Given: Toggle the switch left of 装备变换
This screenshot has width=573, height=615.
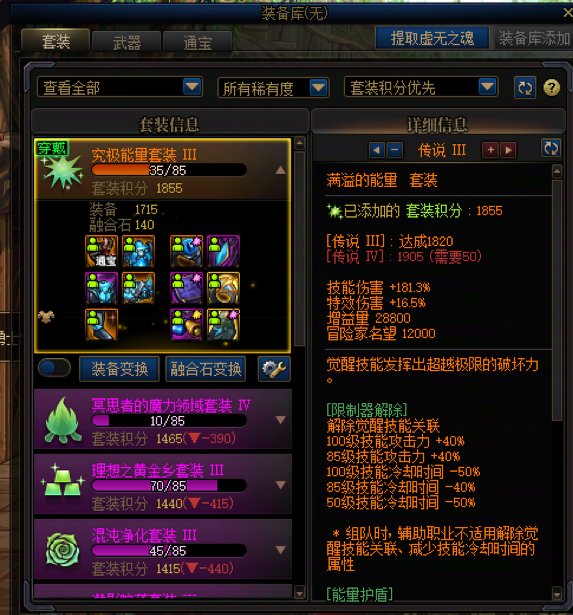Looking at the screenshot, I should click(55, 368).
